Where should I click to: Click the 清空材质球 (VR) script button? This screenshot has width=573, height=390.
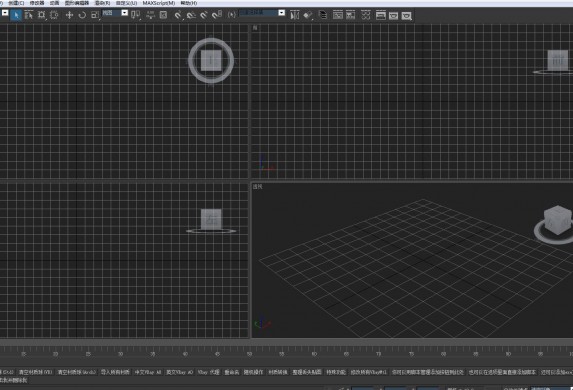[x=35, y=372]
